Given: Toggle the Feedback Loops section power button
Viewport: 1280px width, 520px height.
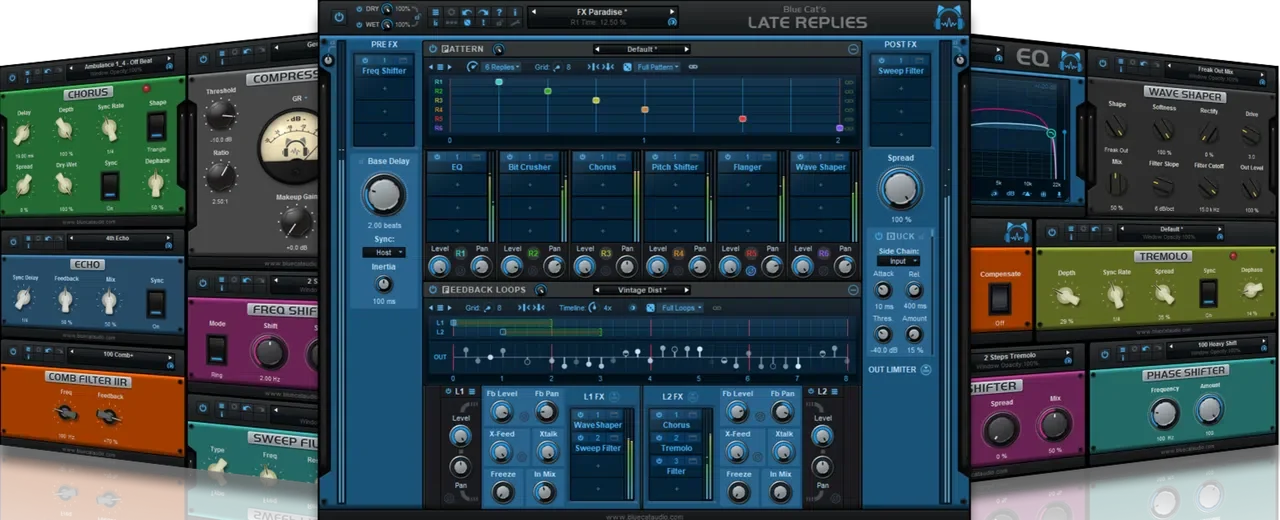Looking at the screenshot, I should [432, 290].
